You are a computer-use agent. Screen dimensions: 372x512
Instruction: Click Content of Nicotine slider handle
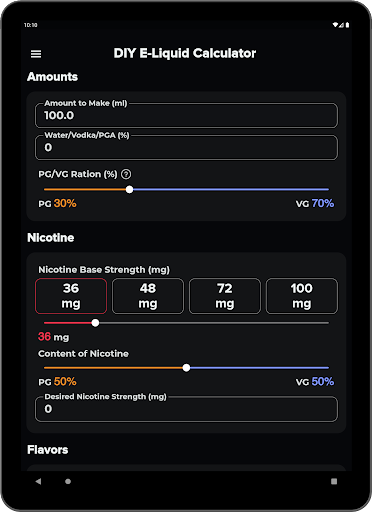pyautogui.click(x=186, y=368)
